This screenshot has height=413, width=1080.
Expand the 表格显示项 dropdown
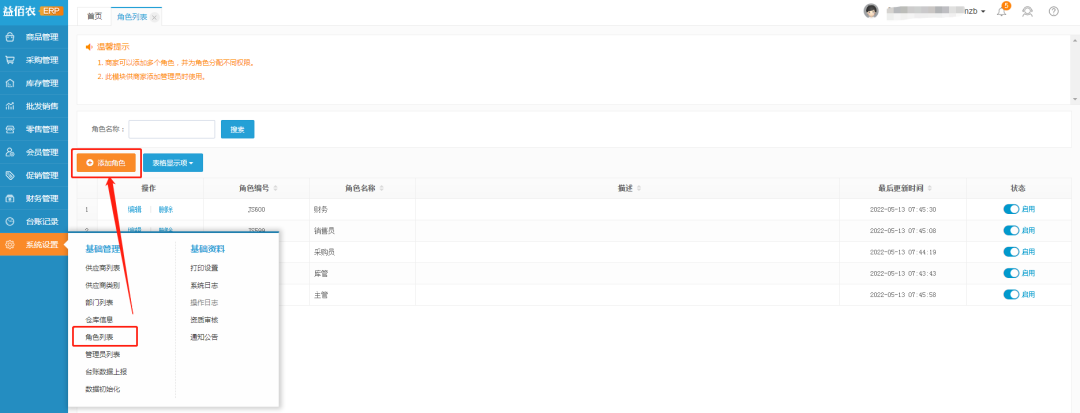[173, 162]
